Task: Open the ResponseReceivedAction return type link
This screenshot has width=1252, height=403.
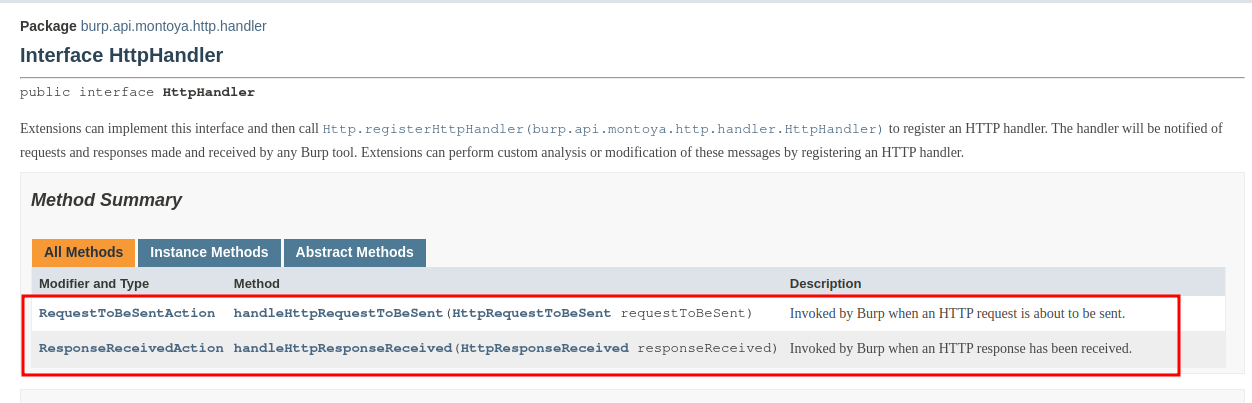Action: pyautogui.click(x=131, y=348)
